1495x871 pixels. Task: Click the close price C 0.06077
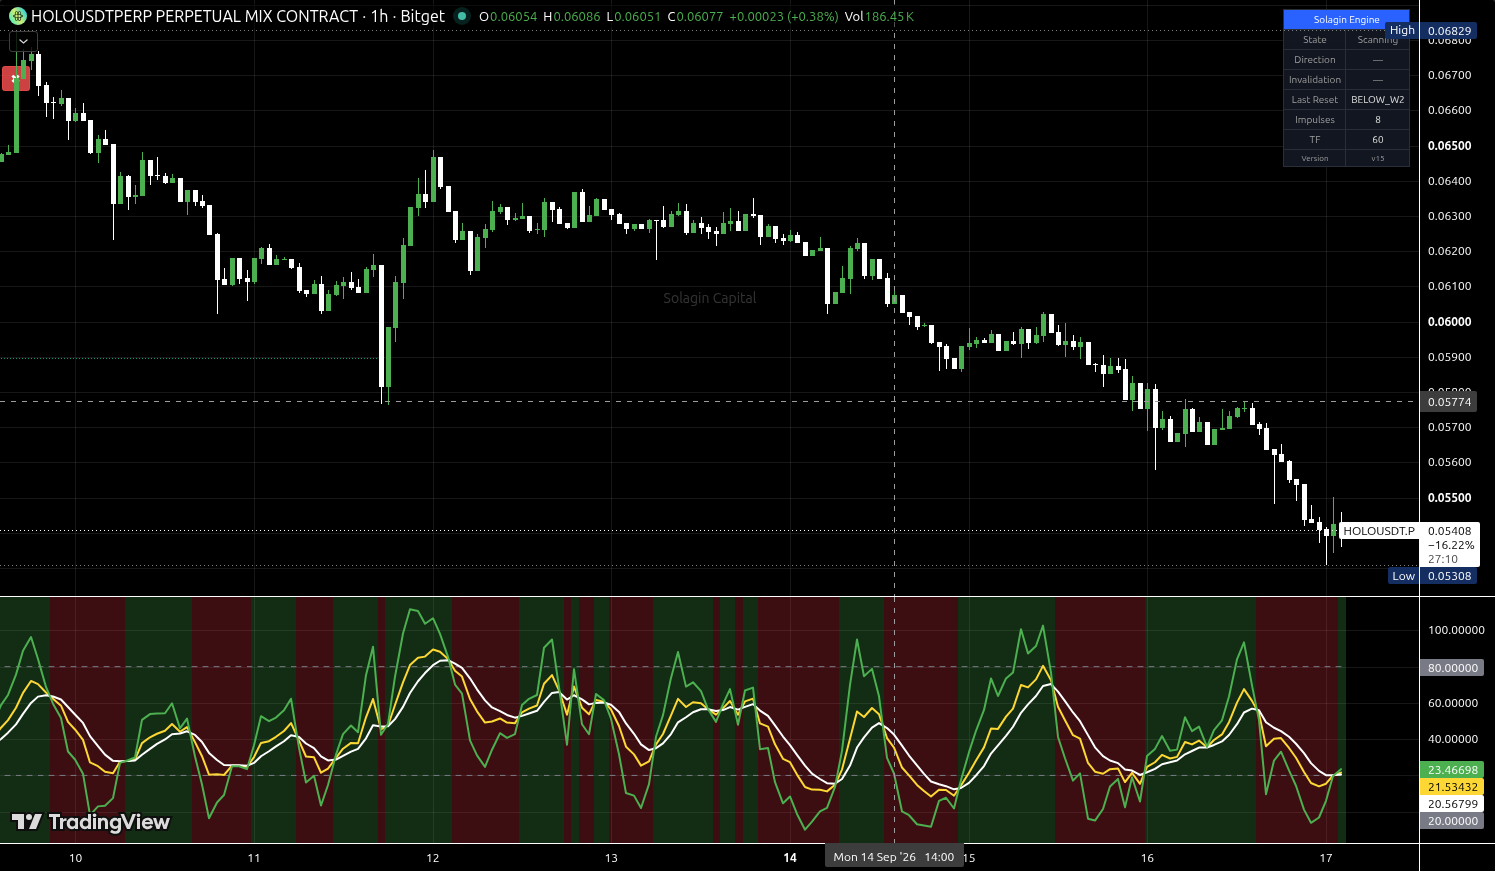coord(695,17)
